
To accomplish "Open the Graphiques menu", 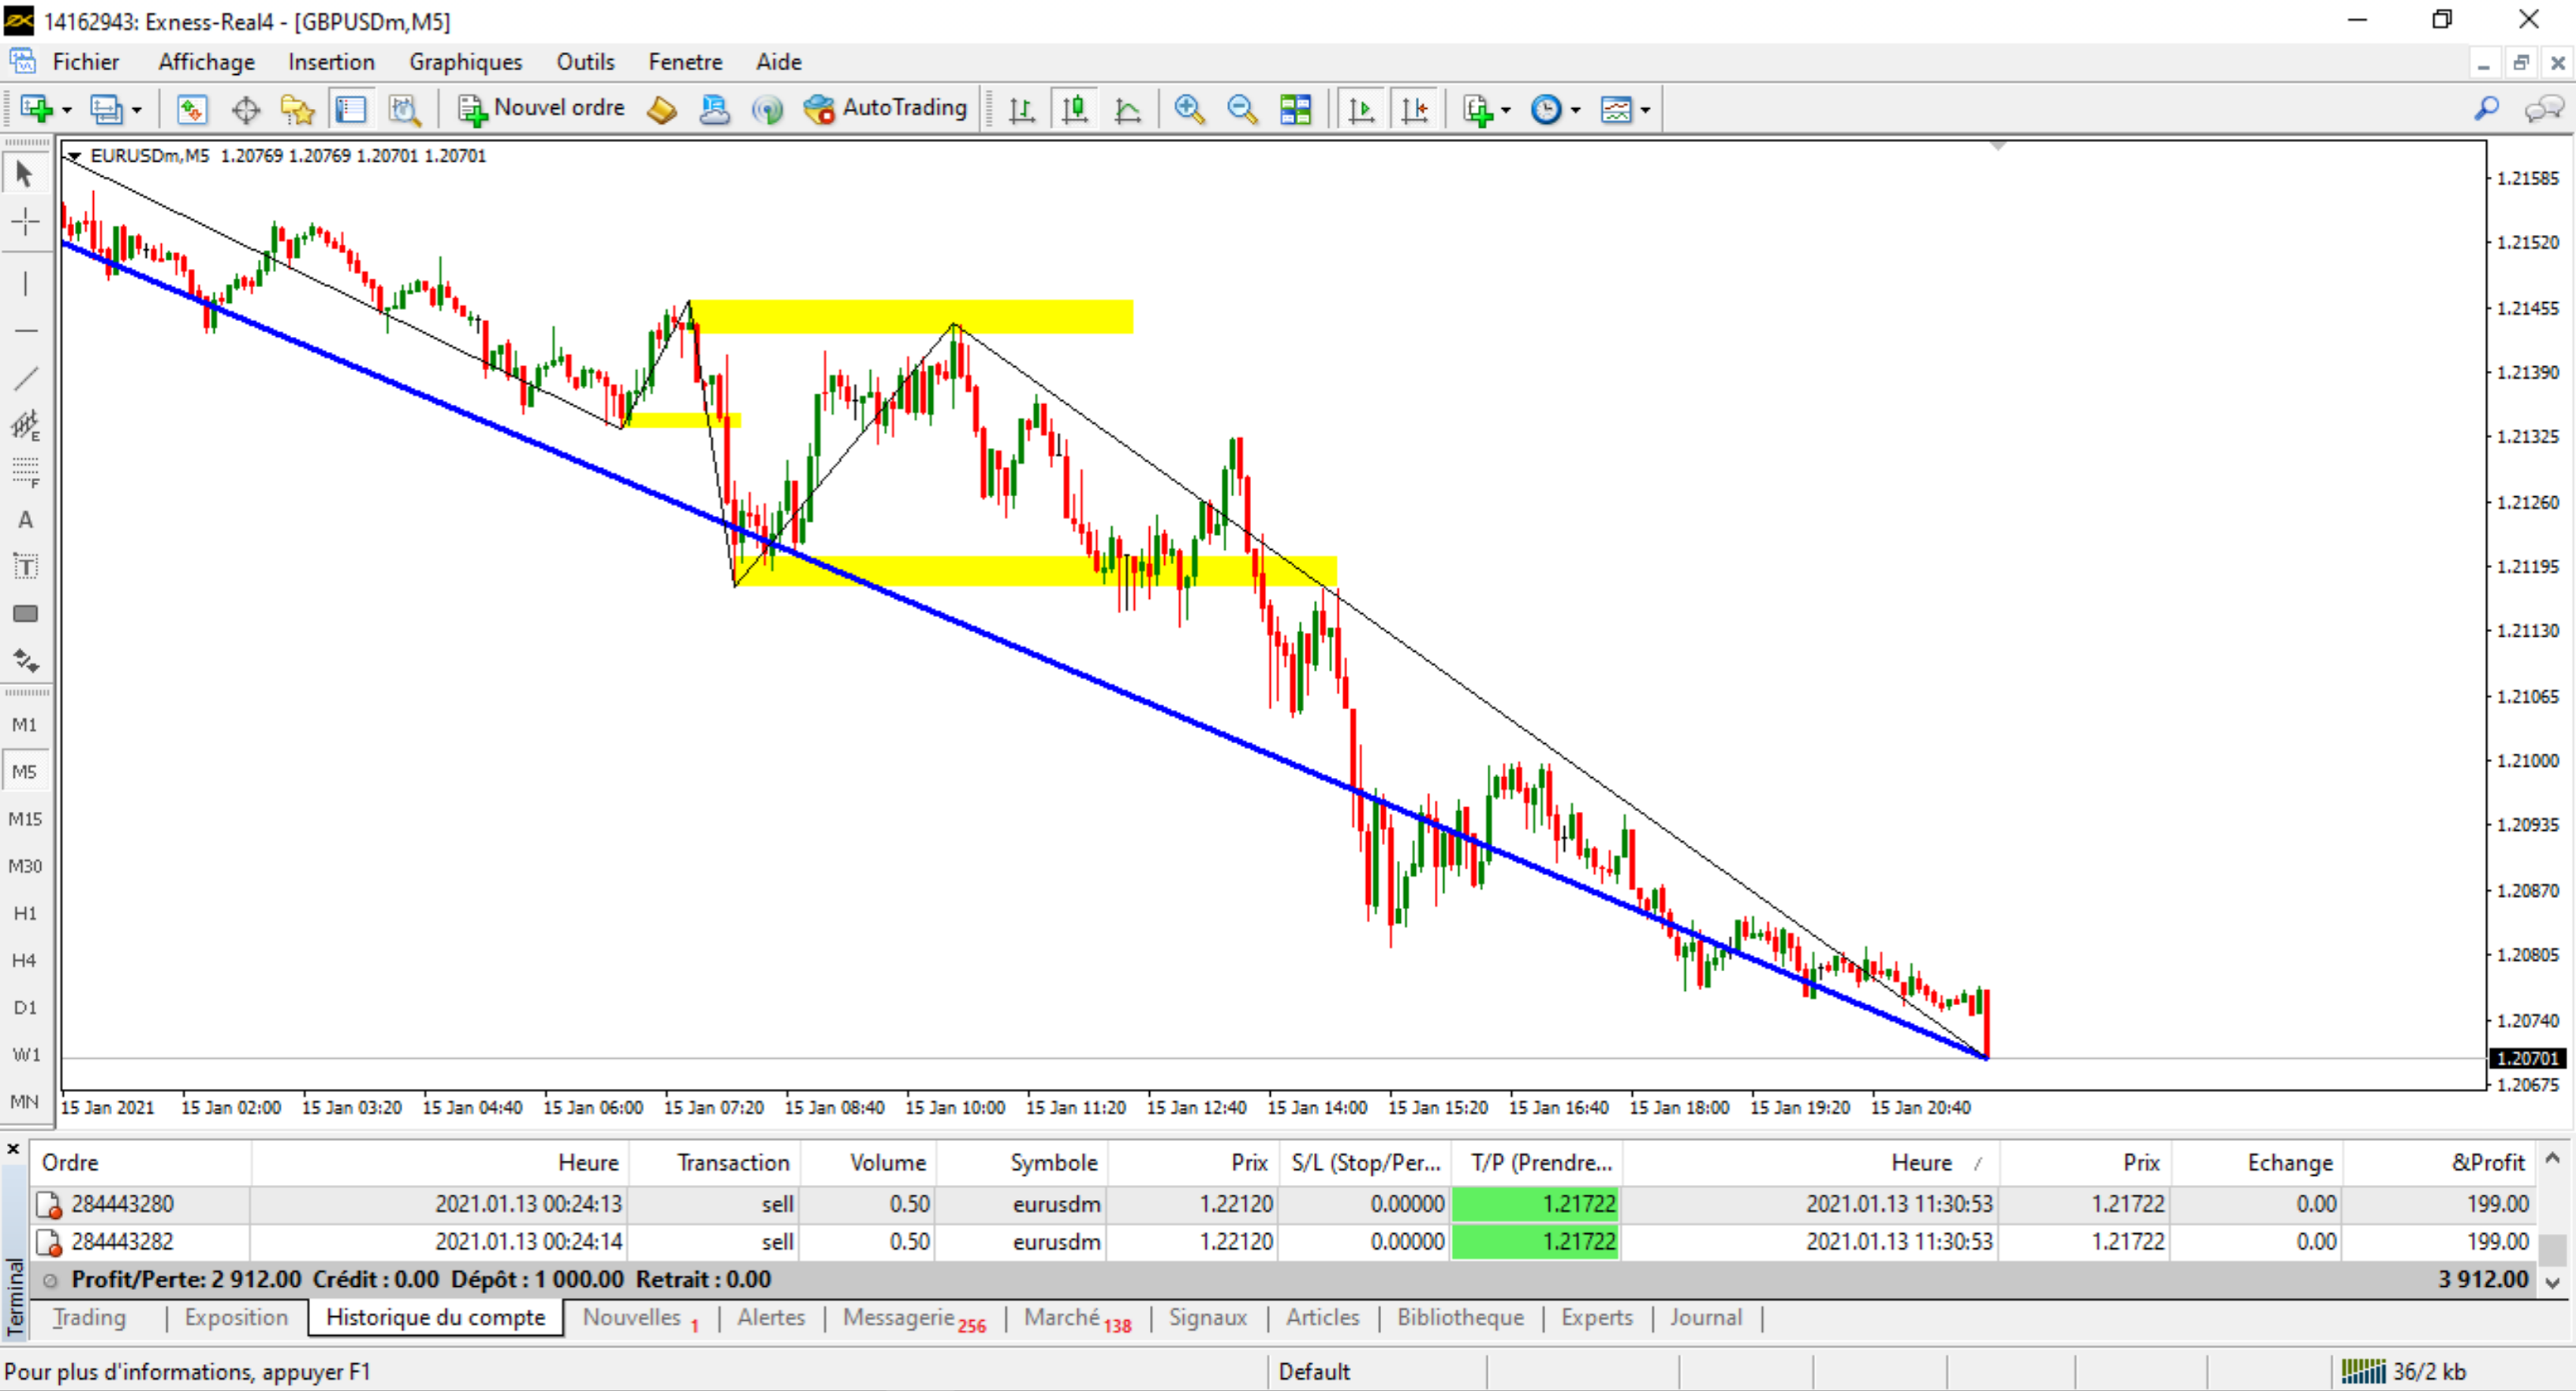I will 465,62.
